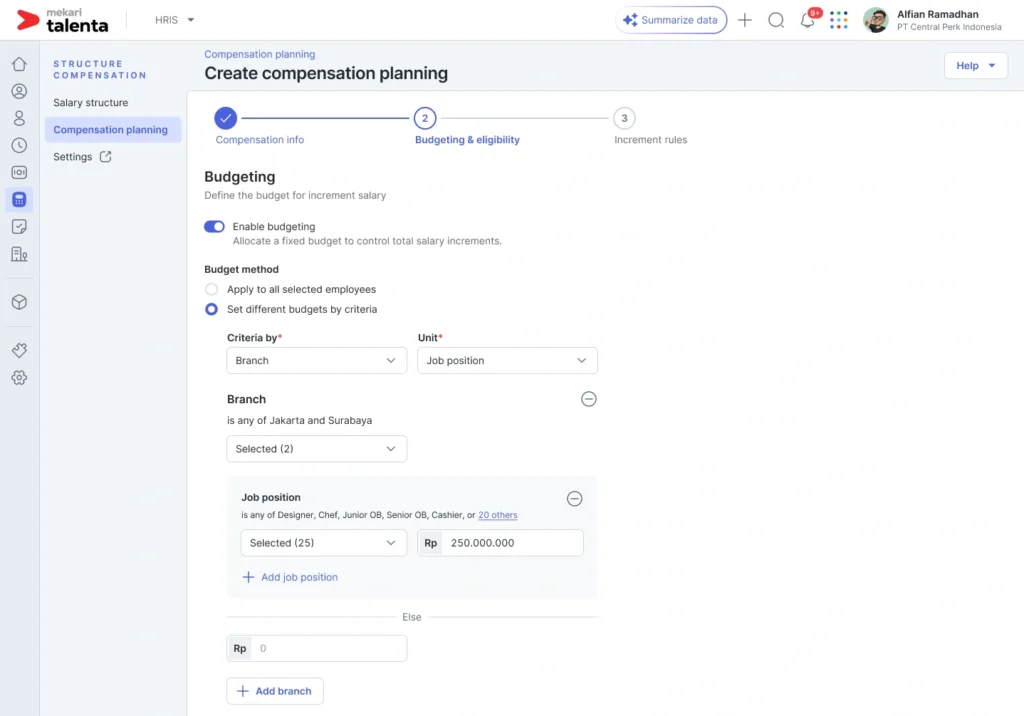Click the external link icon beside Settings
Viewport: 1024px width, 716px height.
[105, 157]
